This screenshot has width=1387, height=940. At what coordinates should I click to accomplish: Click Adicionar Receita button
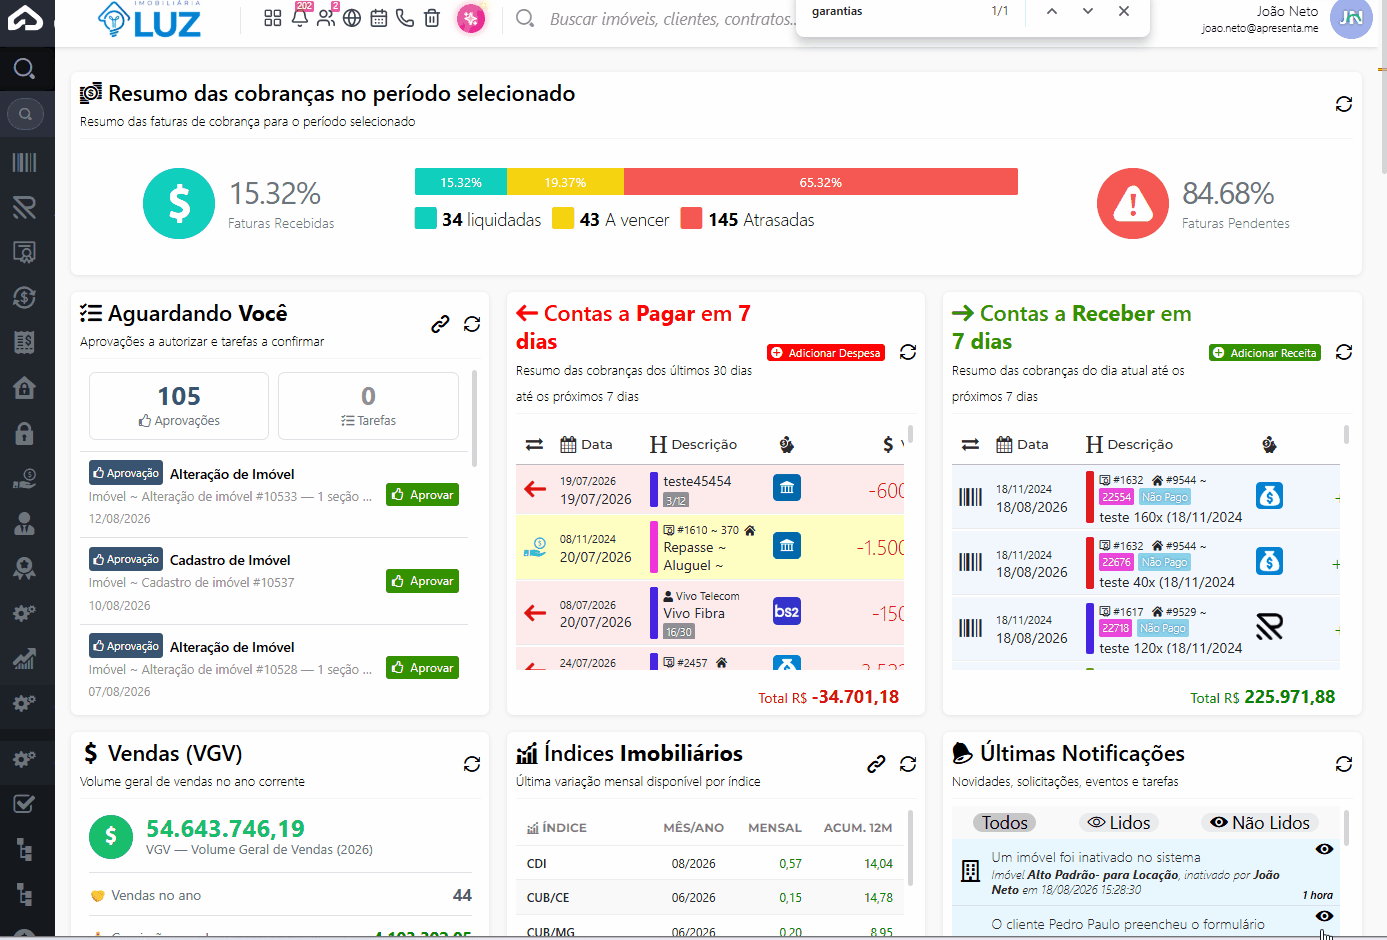(x=1265, y=353)
